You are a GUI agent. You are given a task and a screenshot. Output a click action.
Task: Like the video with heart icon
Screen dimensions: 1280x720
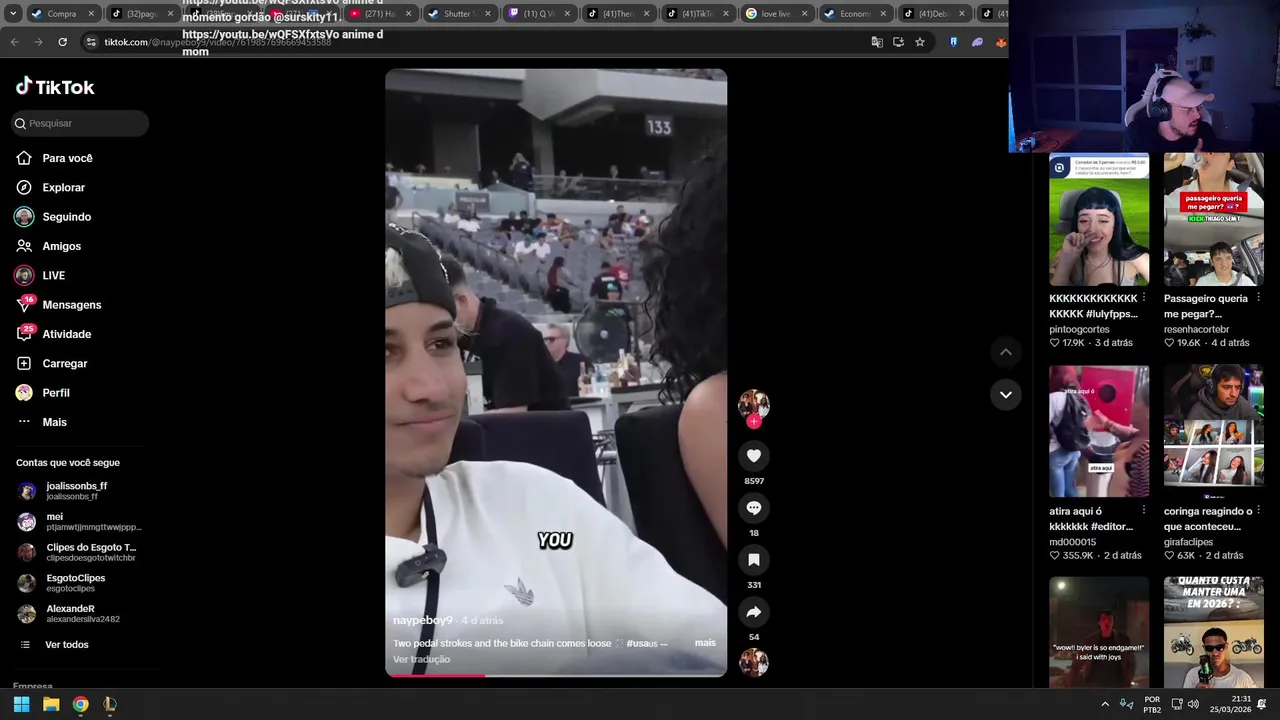pos(754,456)
